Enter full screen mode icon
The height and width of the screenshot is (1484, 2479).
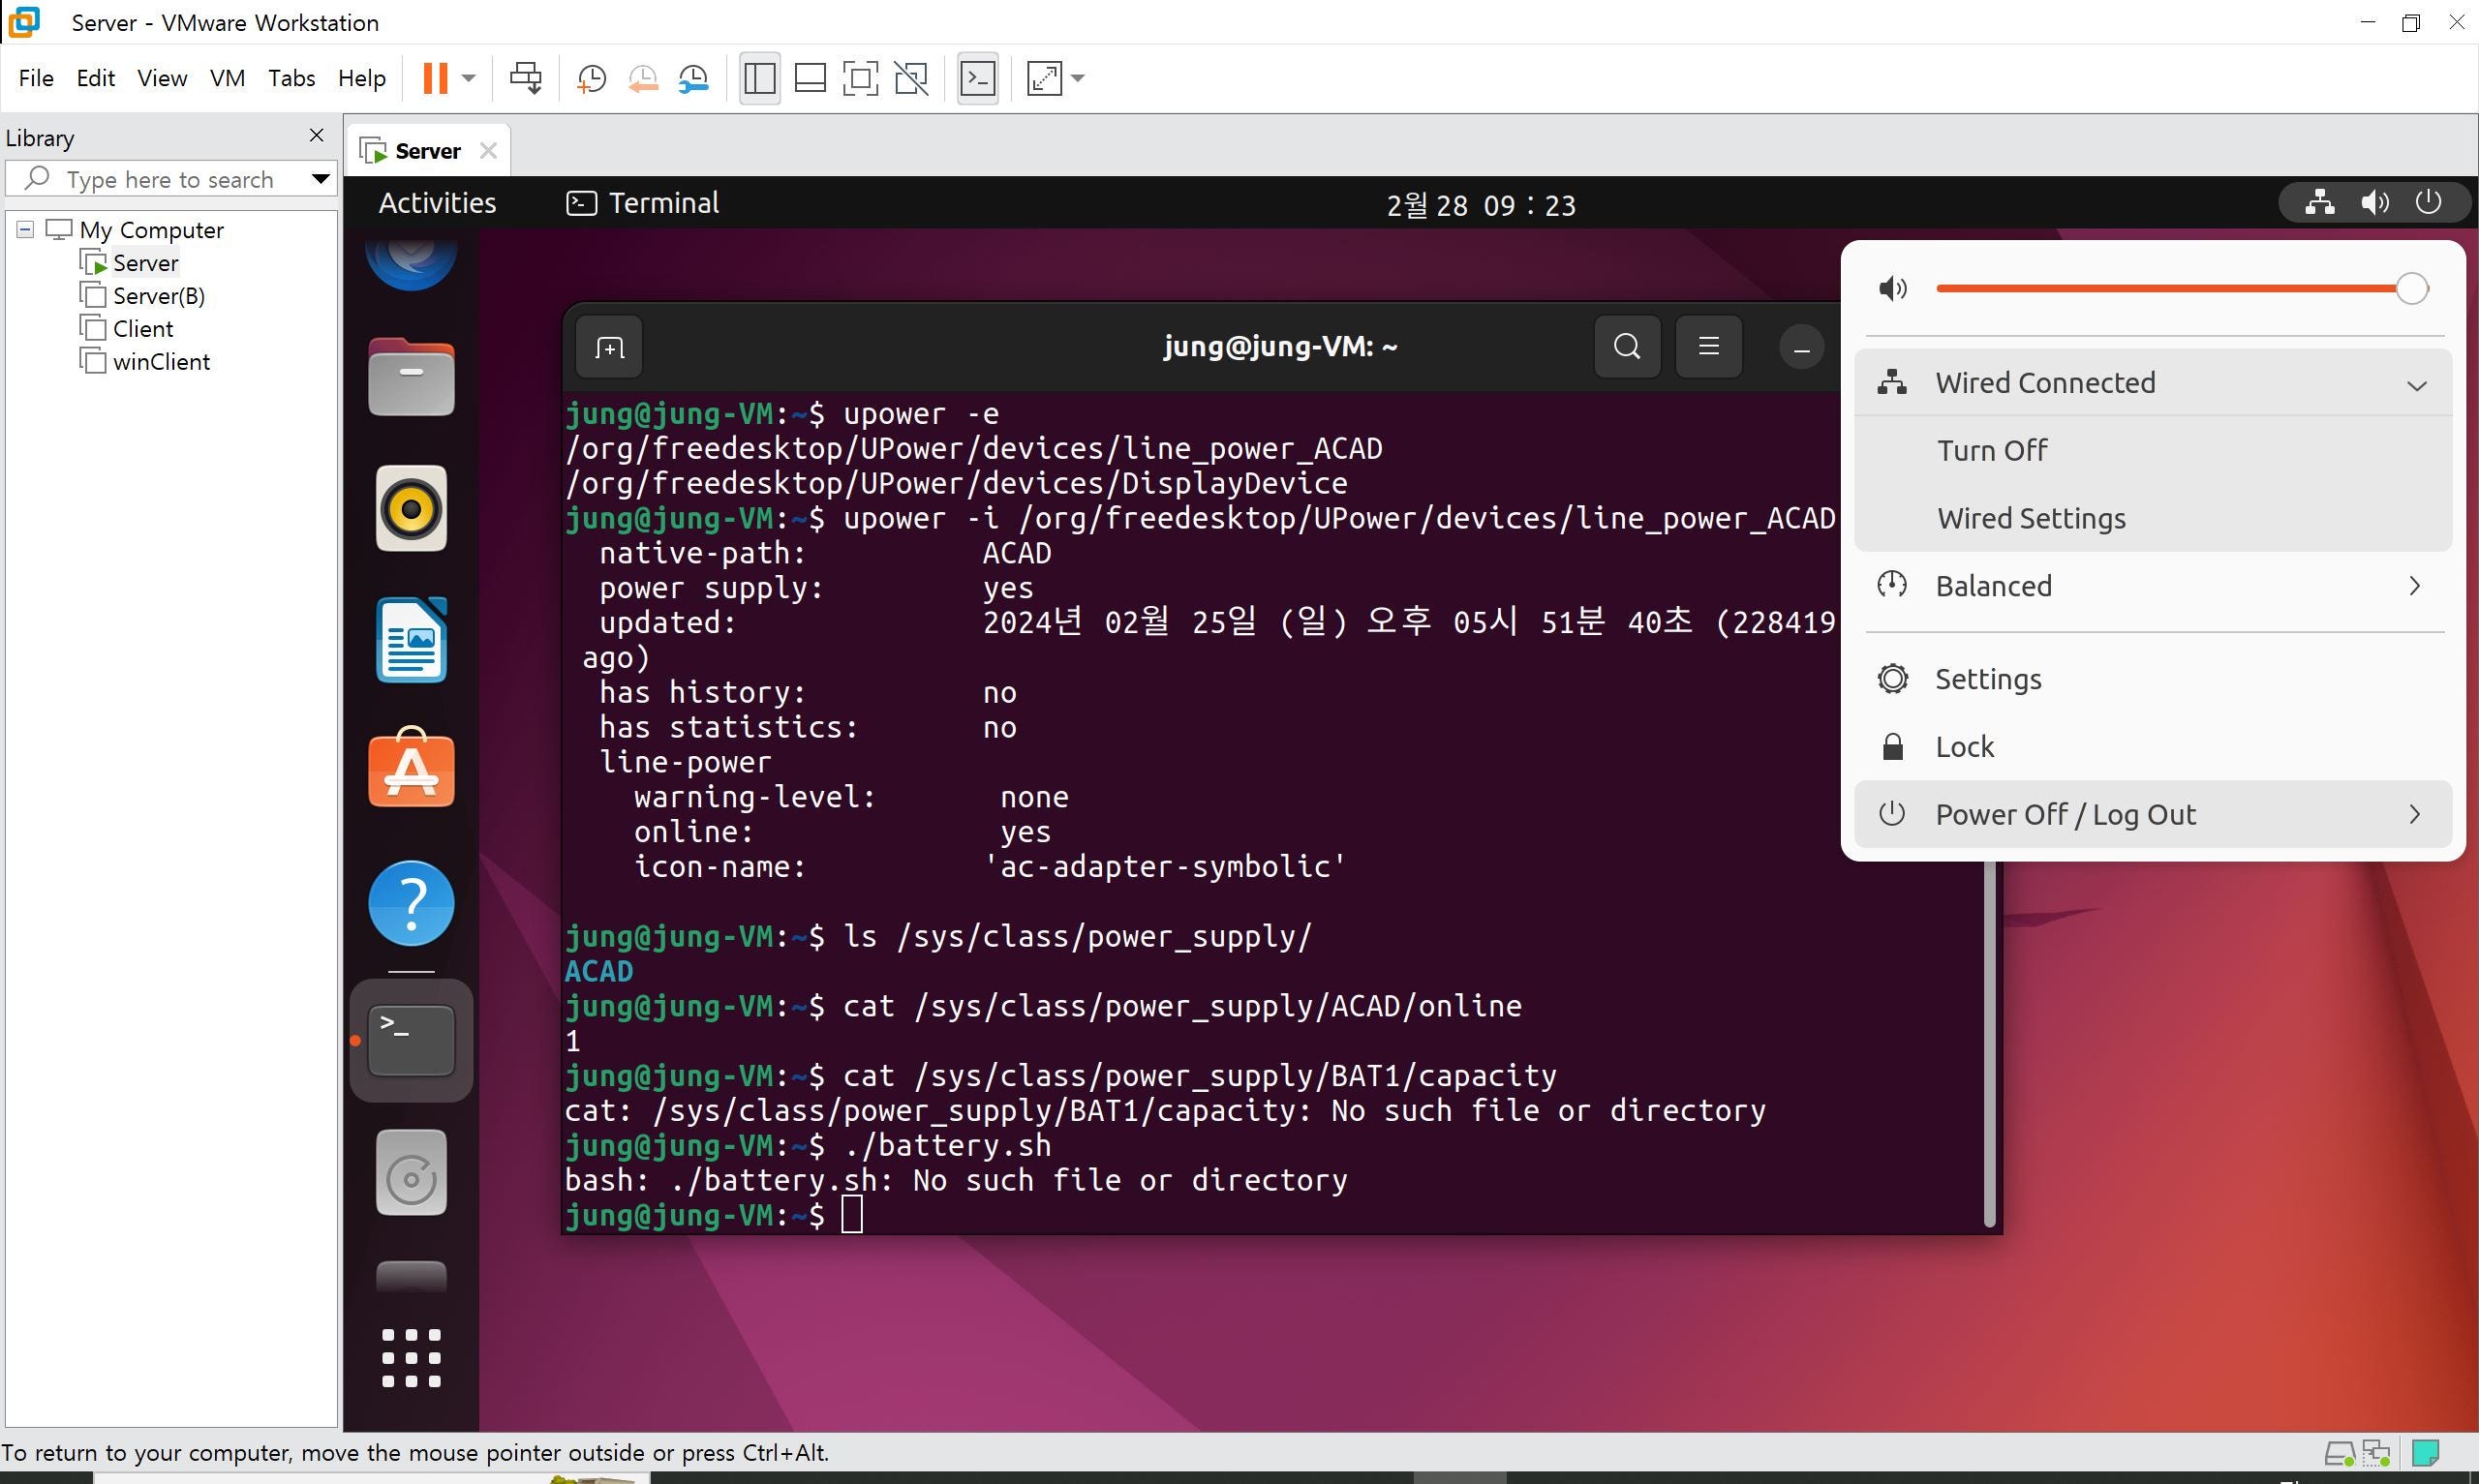(860, 78)
